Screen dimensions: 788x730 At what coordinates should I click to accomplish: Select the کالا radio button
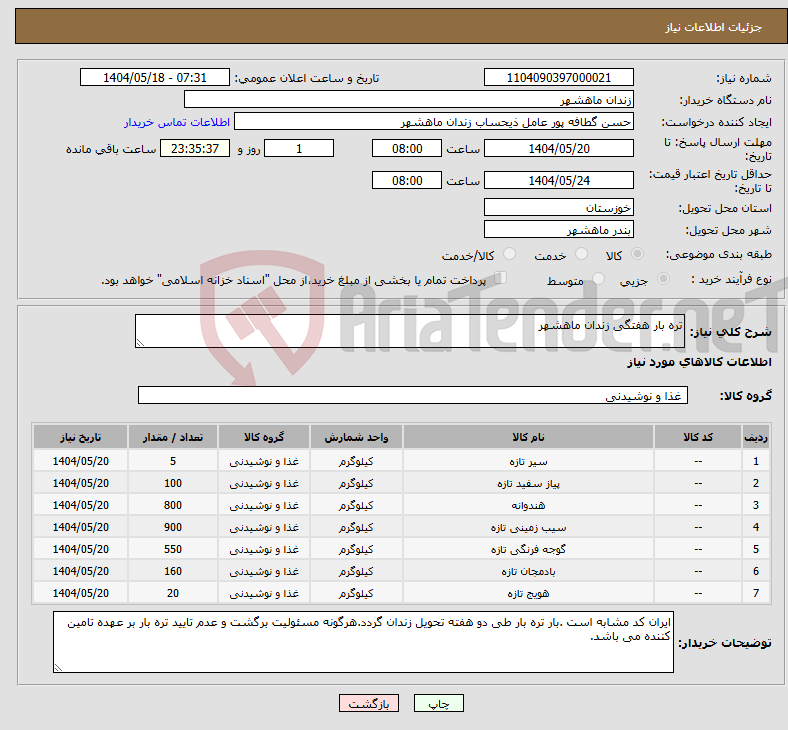tap(637, 254)
